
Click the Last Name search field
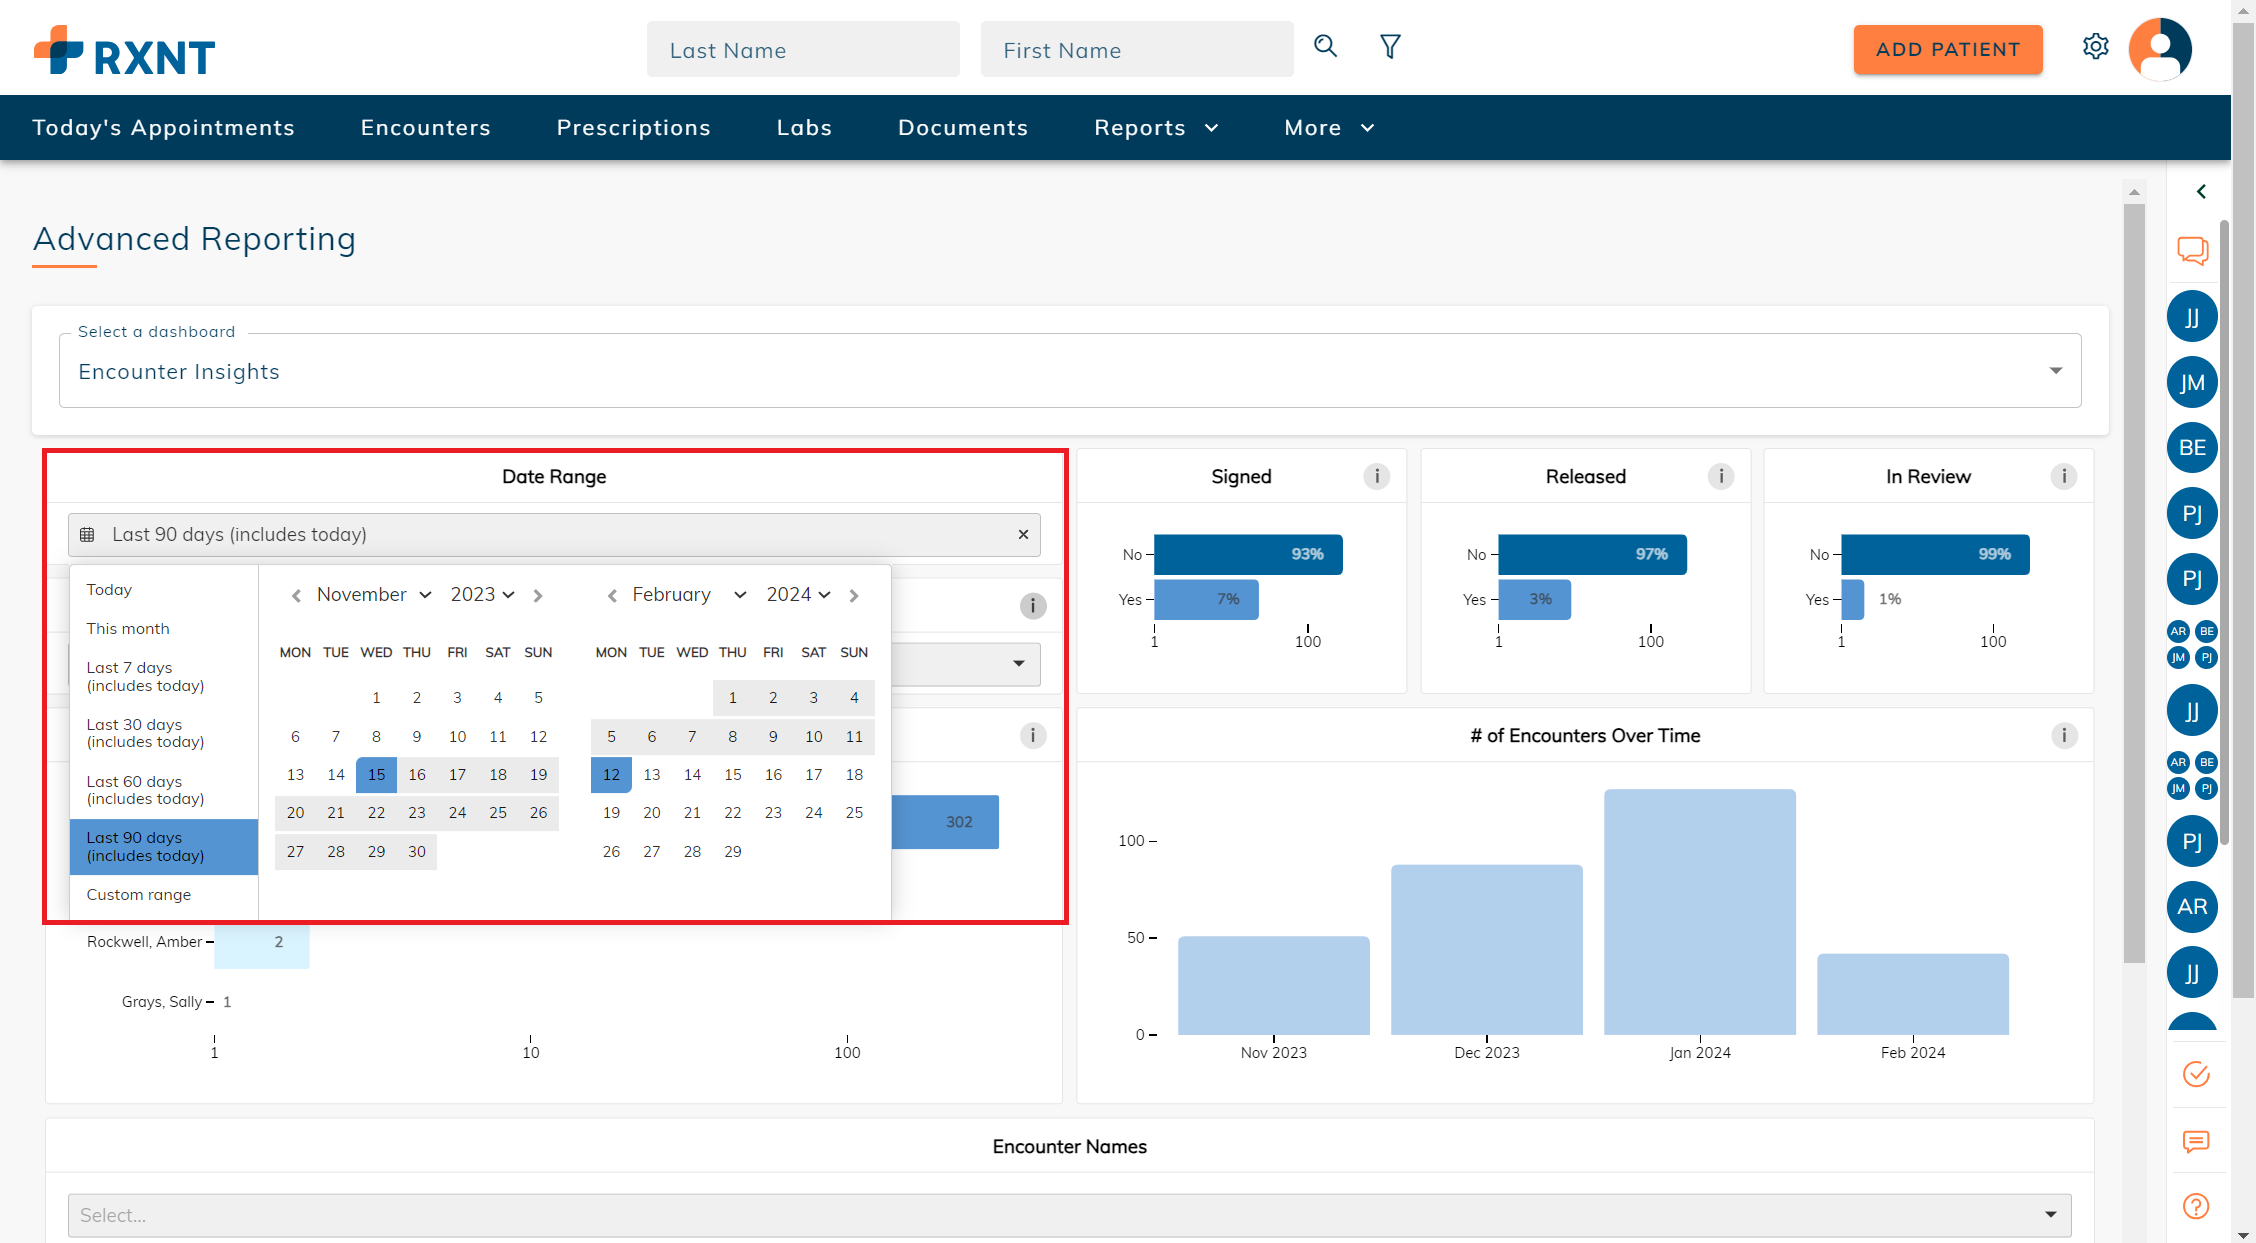803,49
